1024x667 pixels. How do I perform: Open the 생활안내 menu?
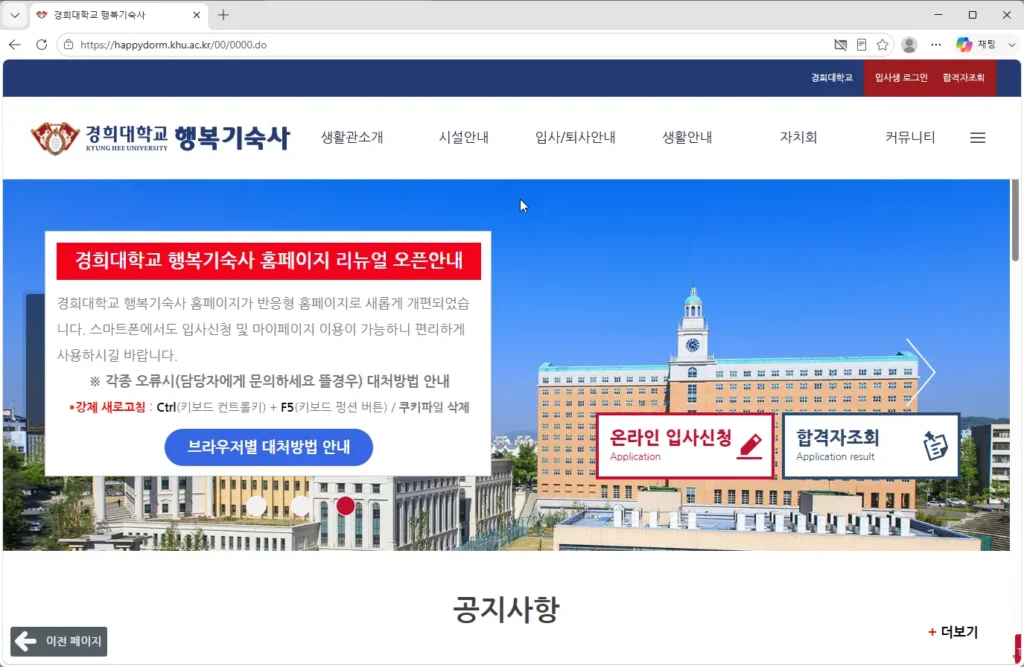tap(687, 137)
